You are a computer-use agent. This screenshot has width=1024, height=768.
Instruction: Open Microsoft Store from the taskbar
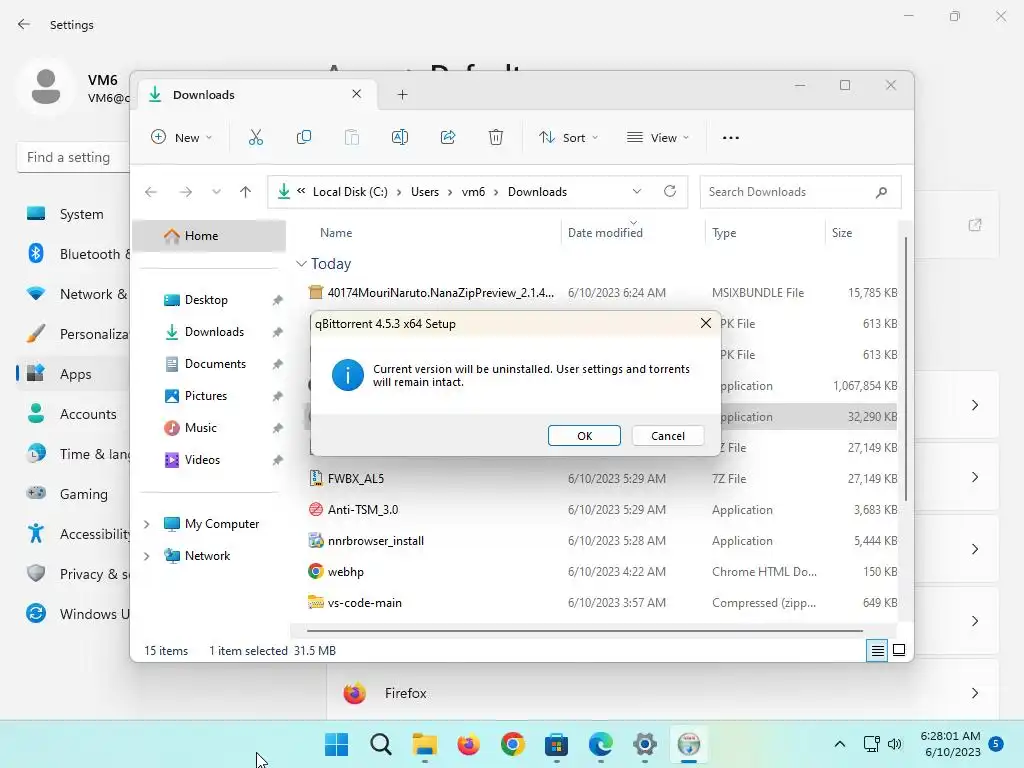[x=556, y=744]
